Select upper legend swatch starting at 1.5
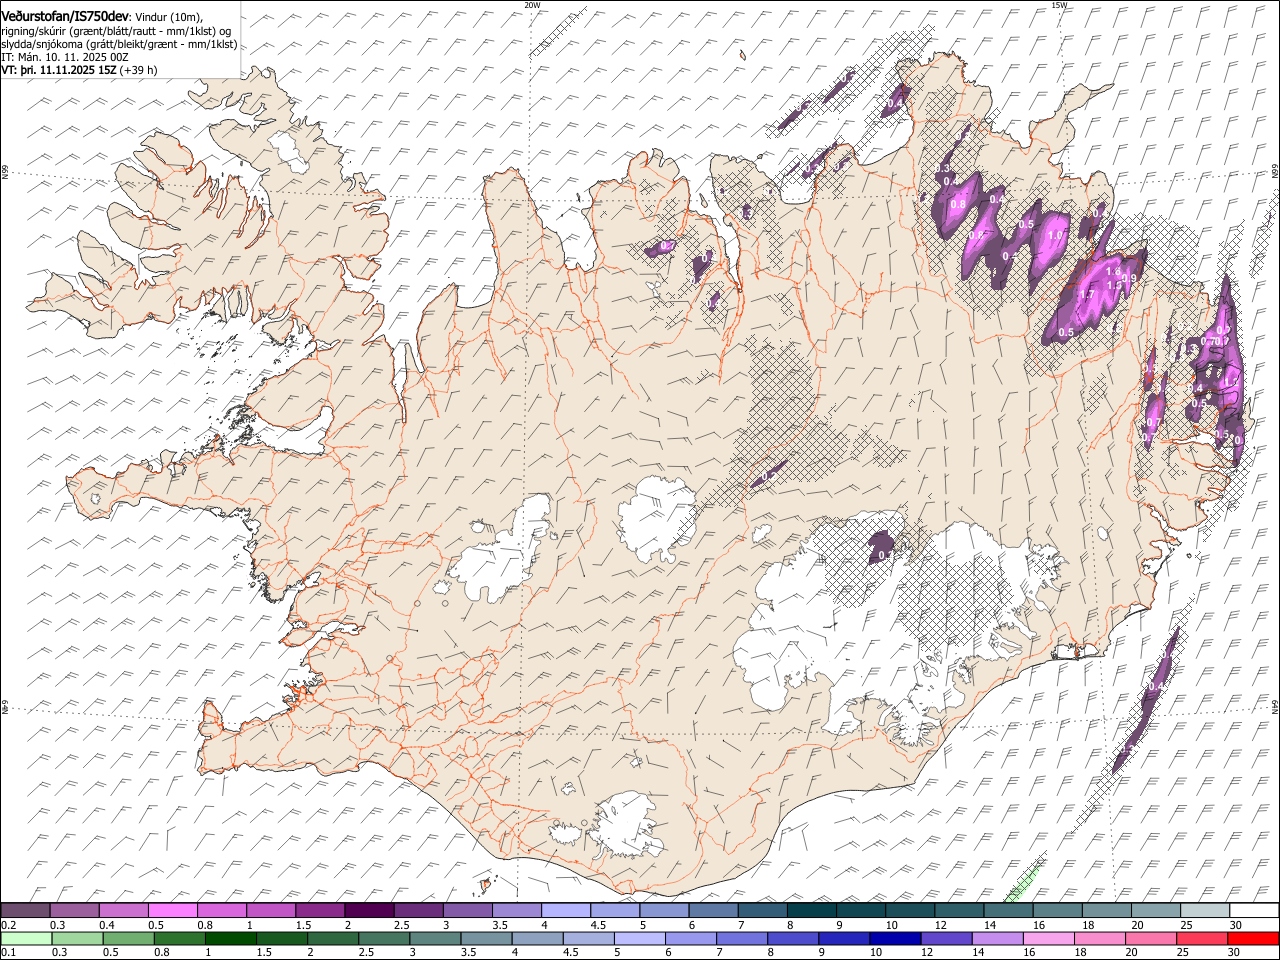Viewport: 1280px width, 960px height. 320,910
